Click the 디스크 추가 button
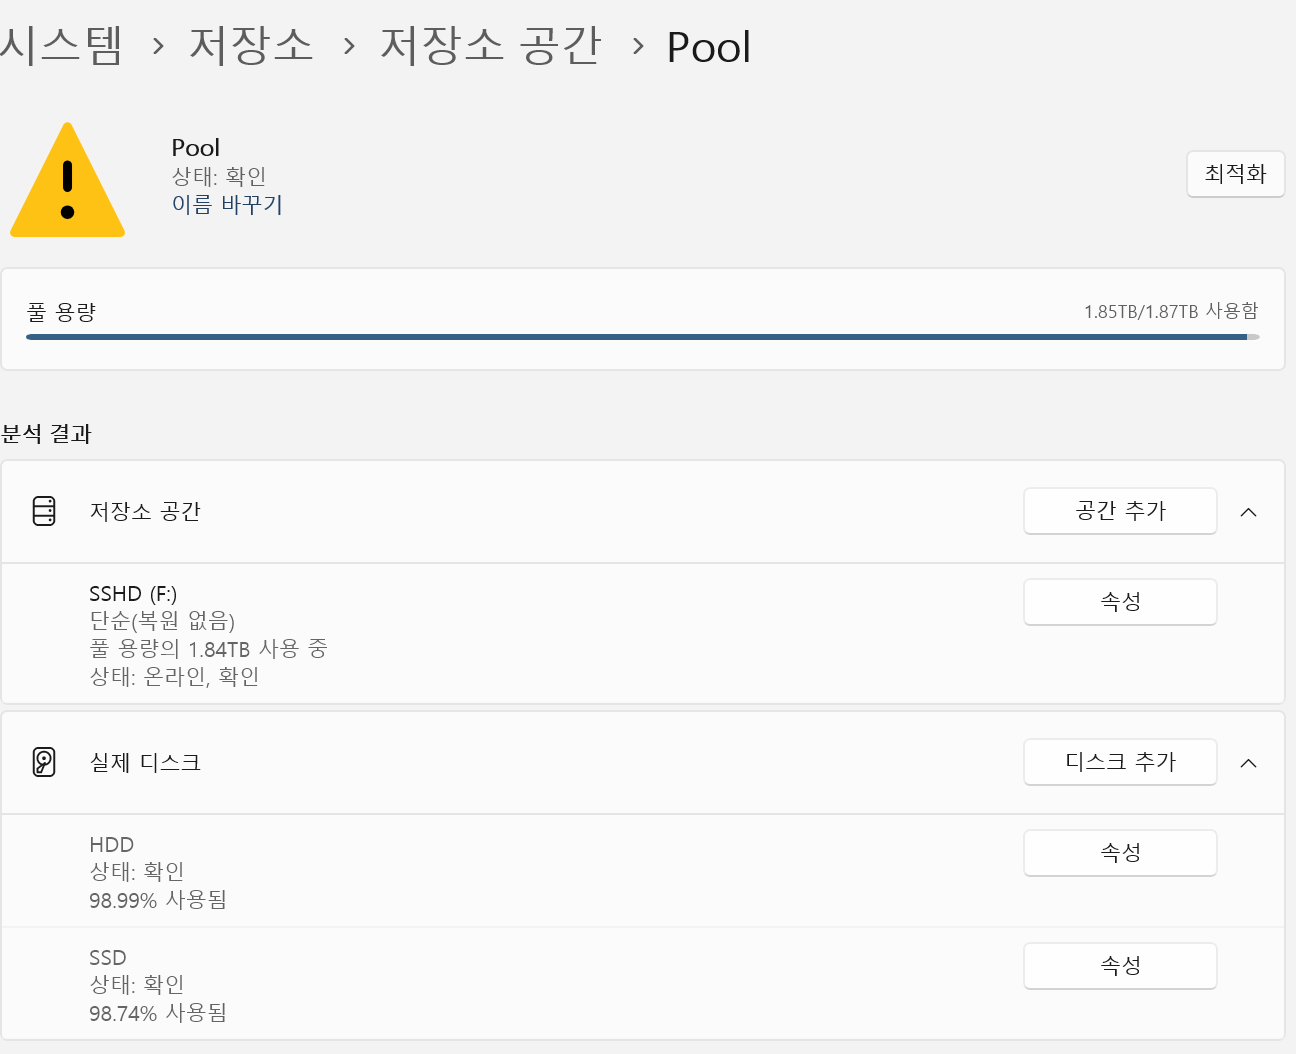Image resolution: width=1296 pixels, height=1054 pixels. (x=1120, y=762)
